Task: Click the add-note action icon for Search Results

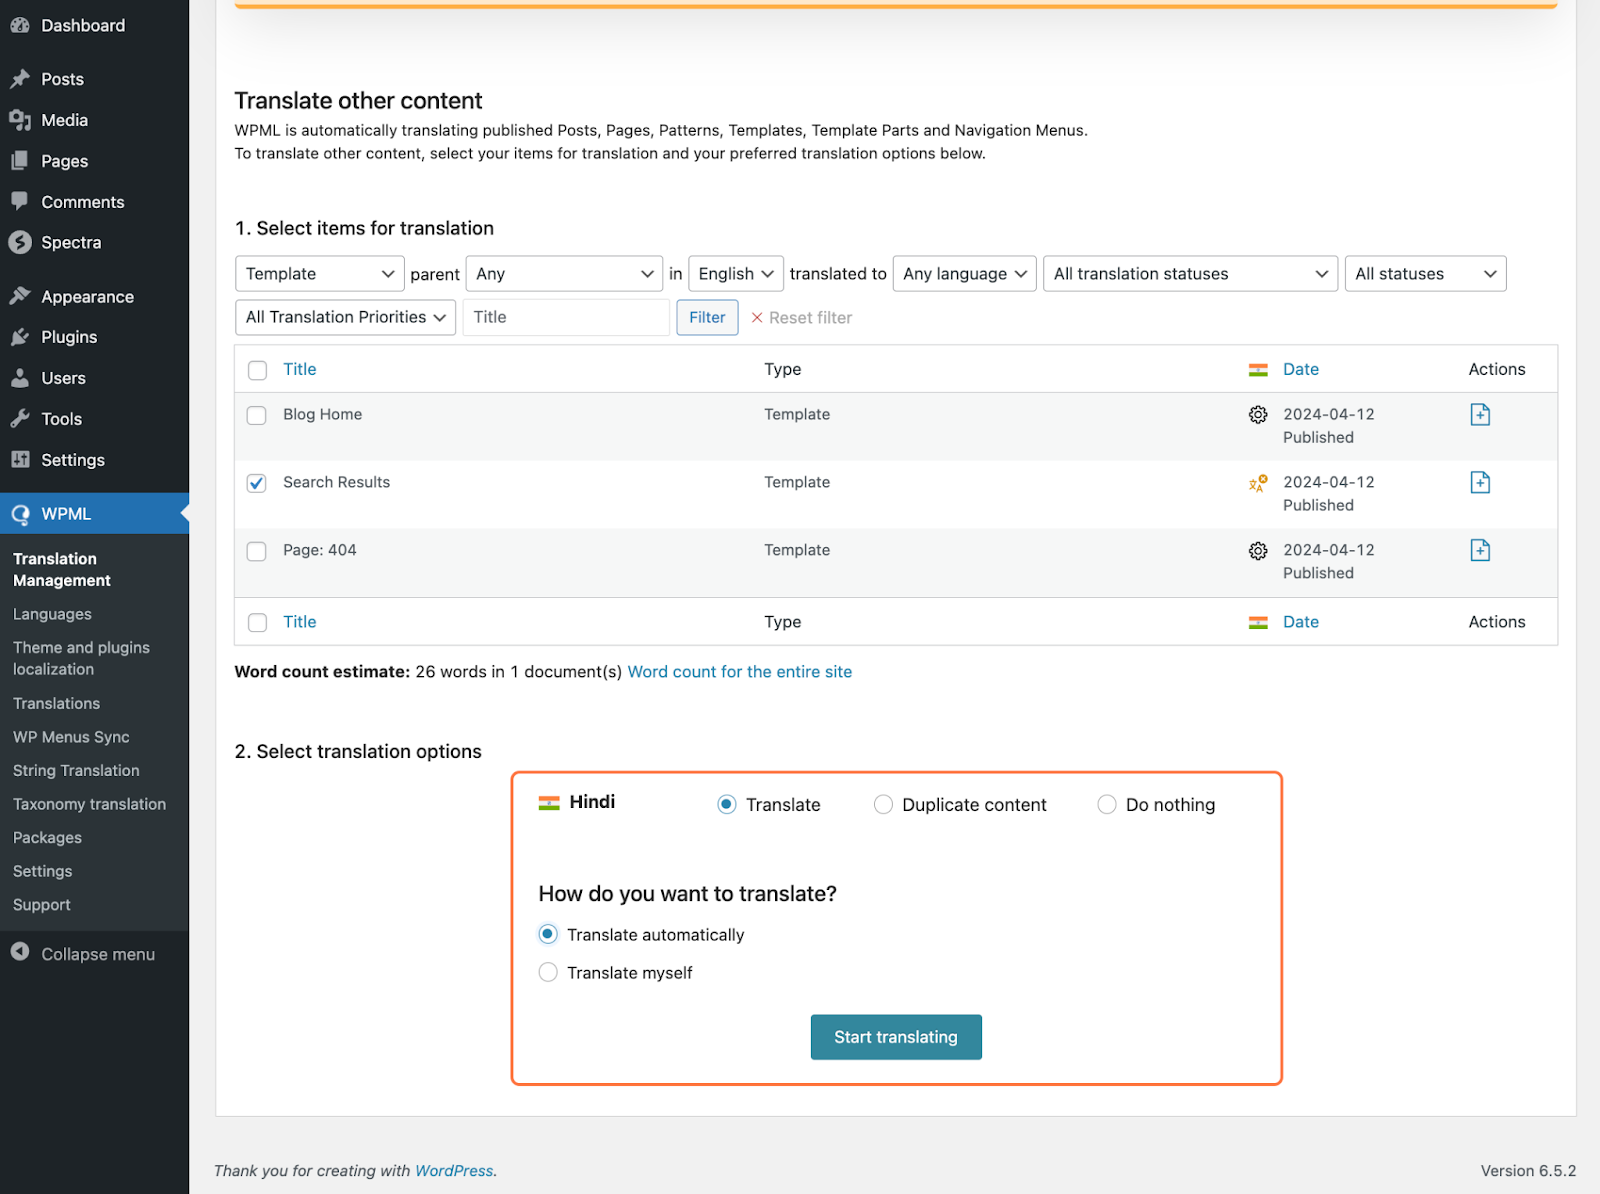Action: coord(1480,483)
